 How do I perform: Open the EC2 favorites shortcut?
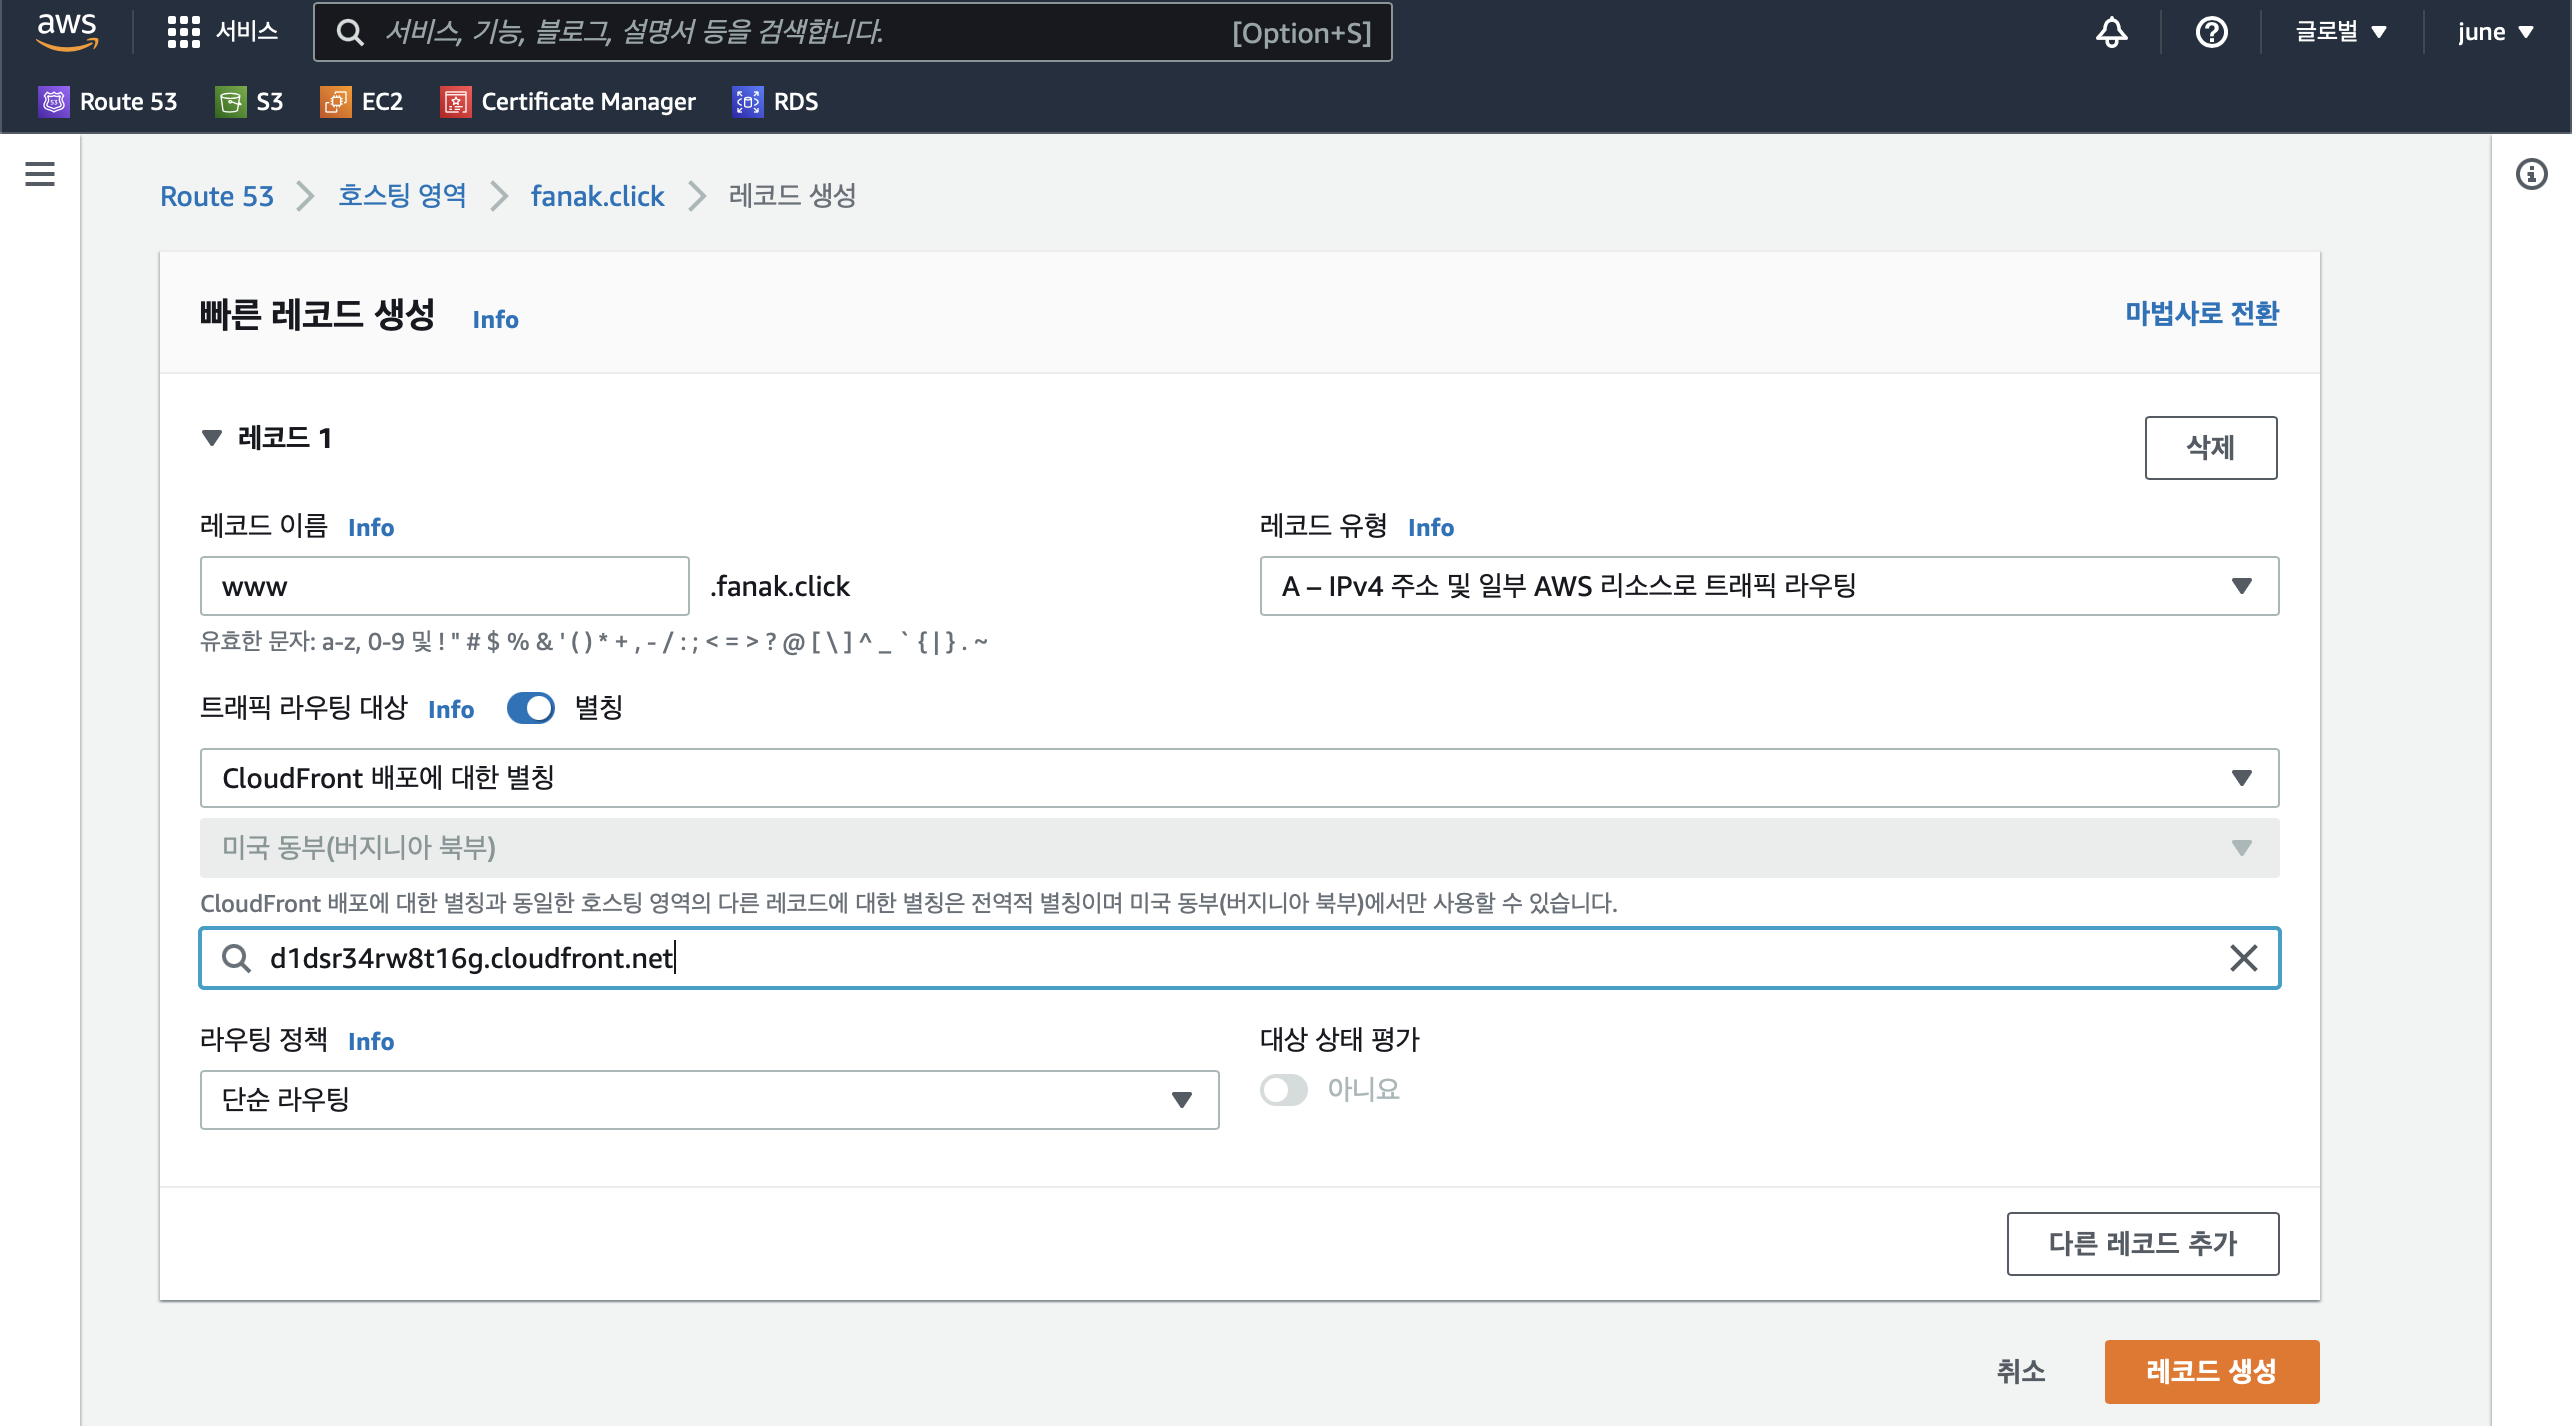362,101
